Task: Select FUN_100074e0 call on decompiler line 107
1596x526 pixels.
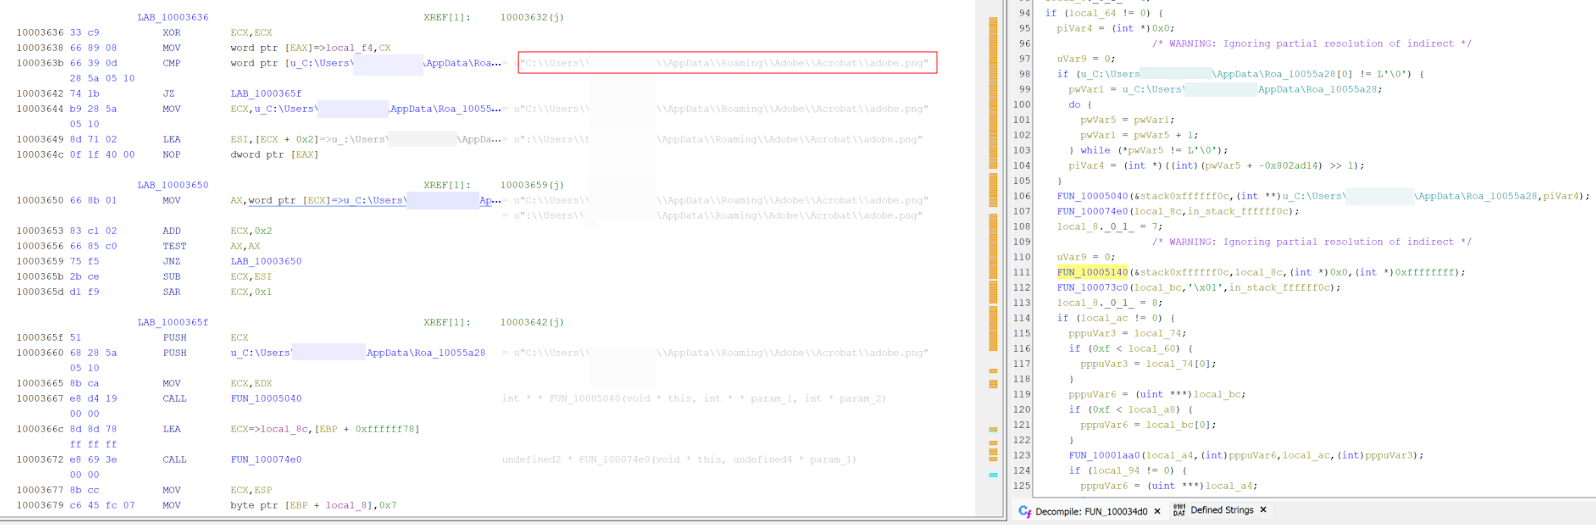Action: point(1092,211)
